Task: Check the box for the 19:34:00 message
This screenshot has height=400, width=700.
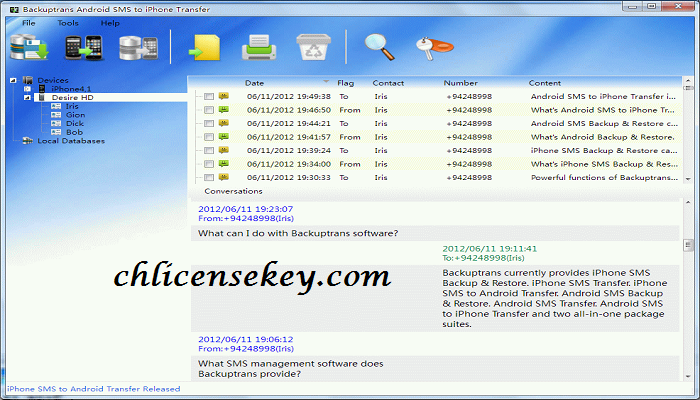Action: tap(209, 164)
